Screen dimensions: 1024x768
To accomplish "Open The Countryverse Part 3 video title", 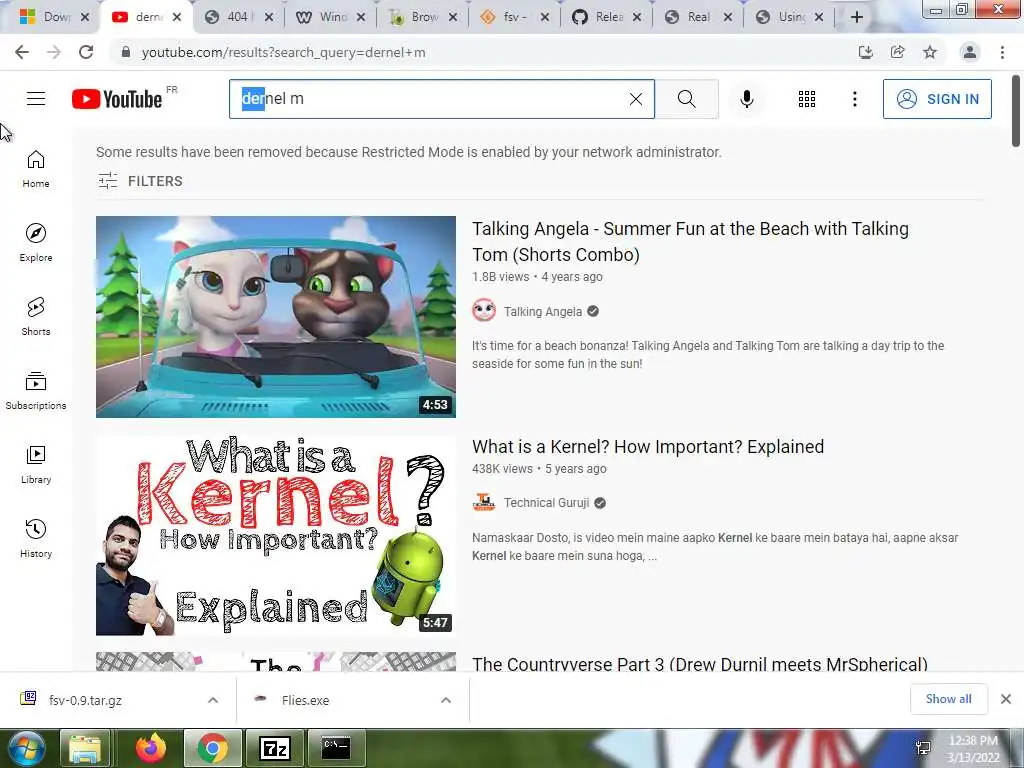I will tap(699, 664).
